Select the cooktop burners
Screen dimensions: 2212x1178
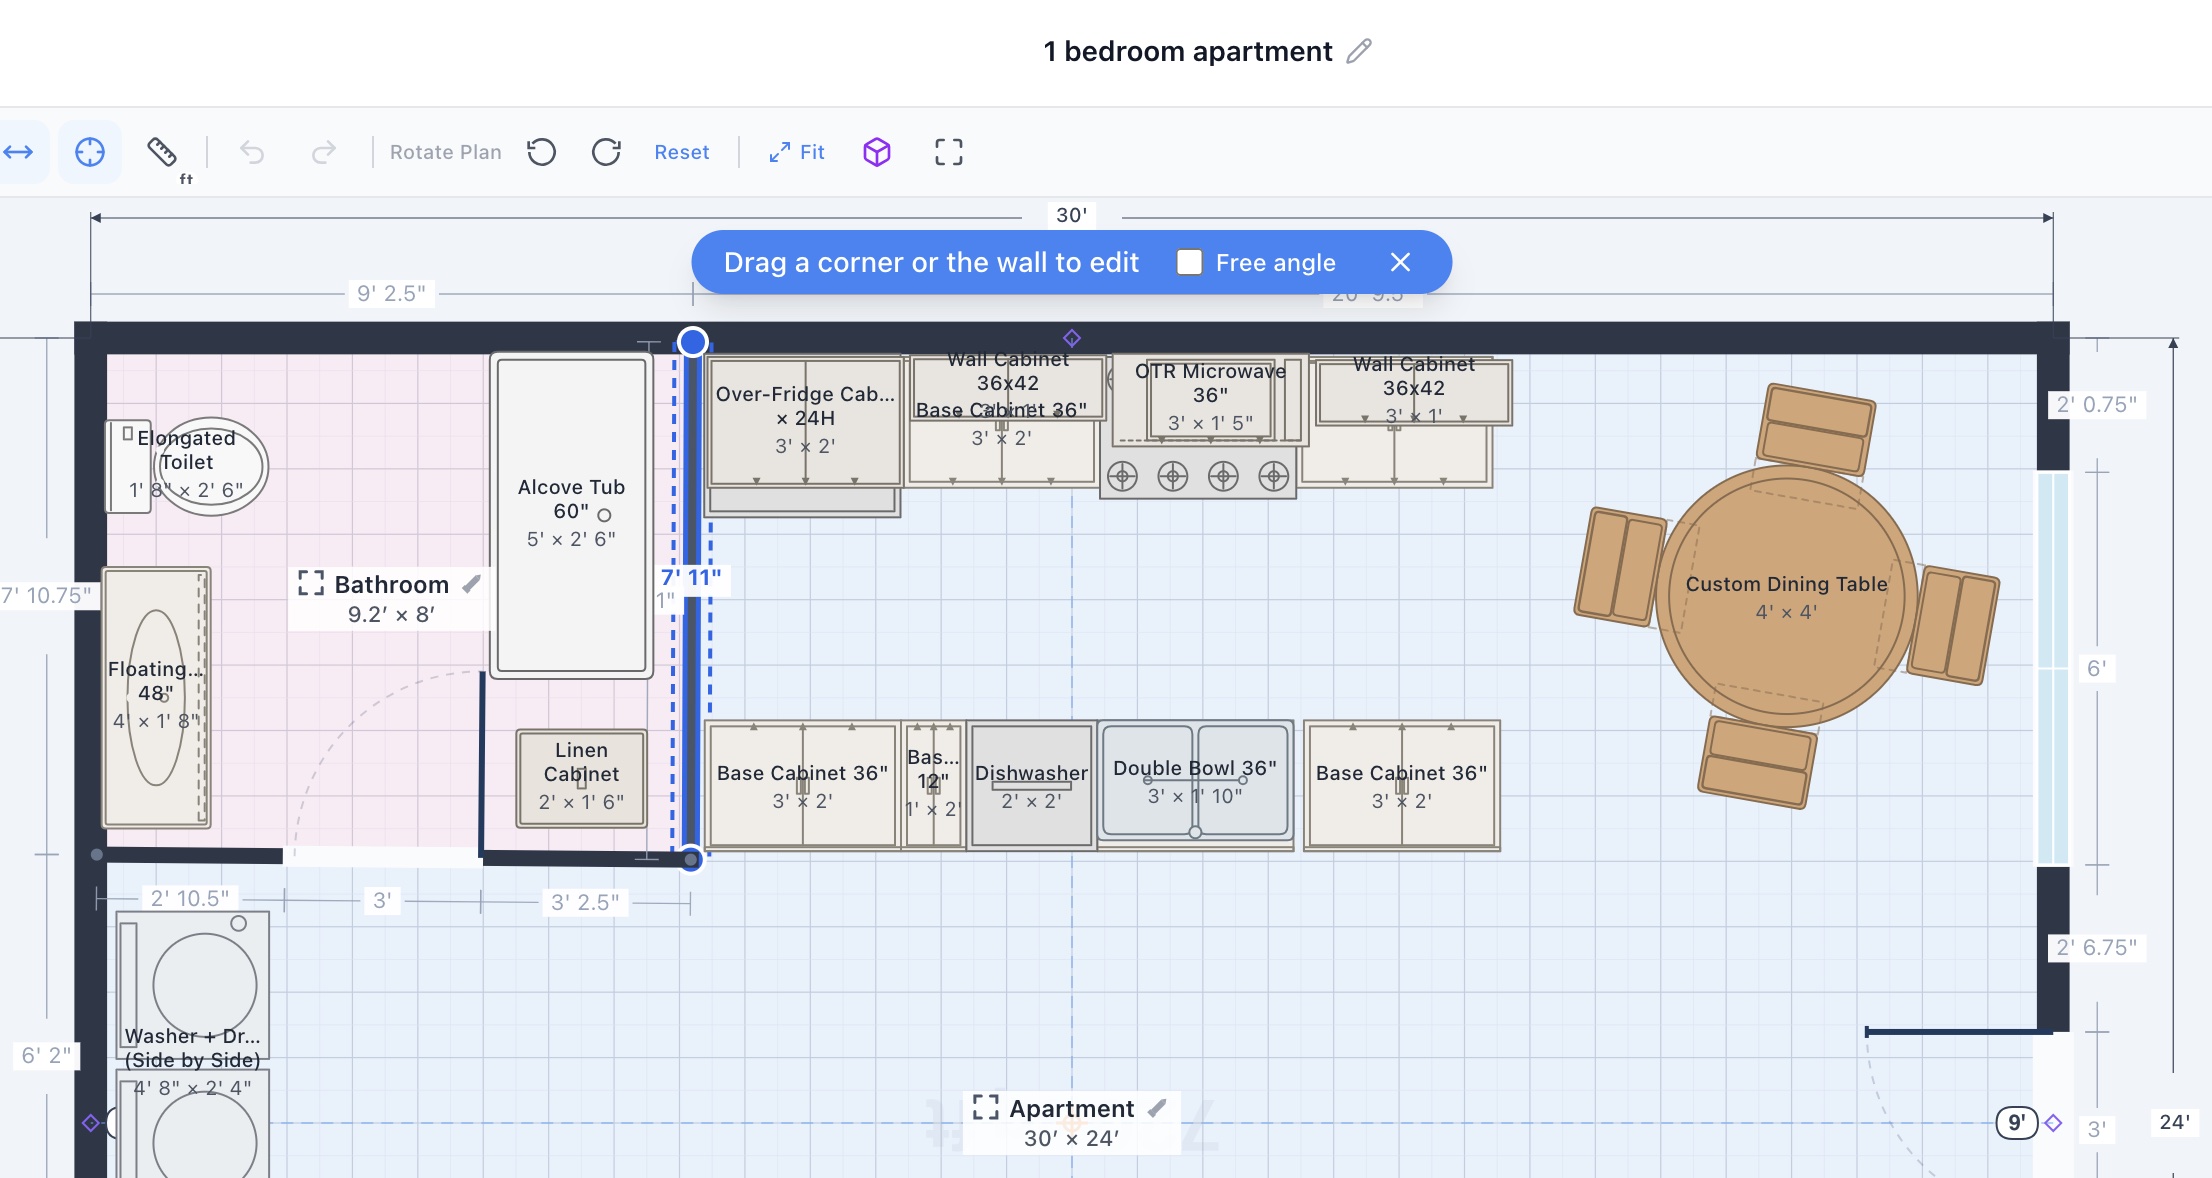[x=1197, y=476]
